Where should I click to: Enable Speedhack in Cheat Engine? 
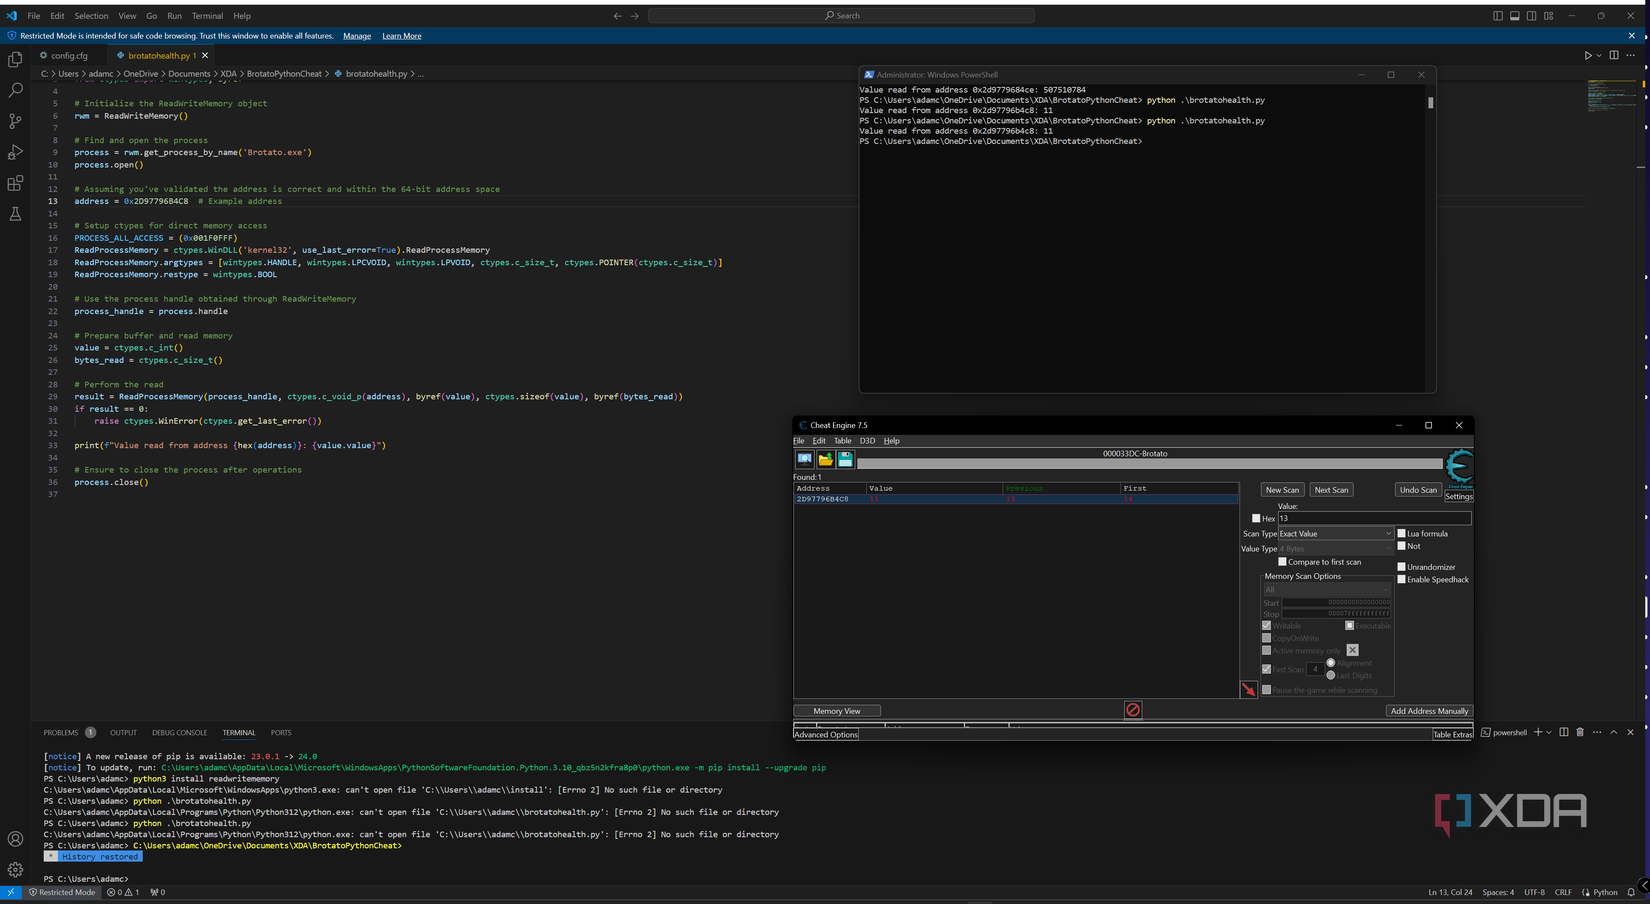pyautogui.click(x=1402, y=579)
